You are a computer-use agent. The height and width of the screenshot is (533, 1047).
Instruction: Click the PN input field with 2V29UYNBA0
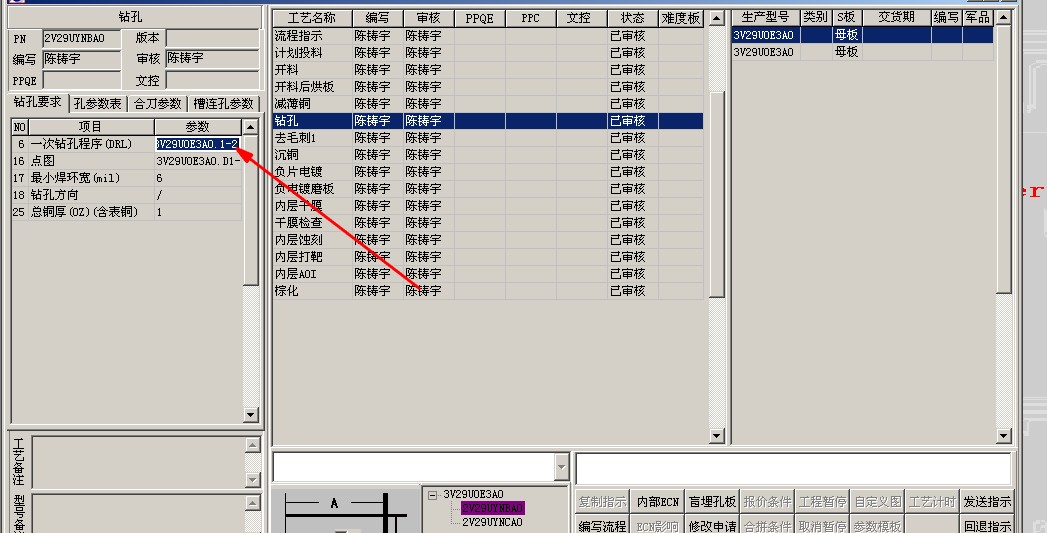[81, 39]
